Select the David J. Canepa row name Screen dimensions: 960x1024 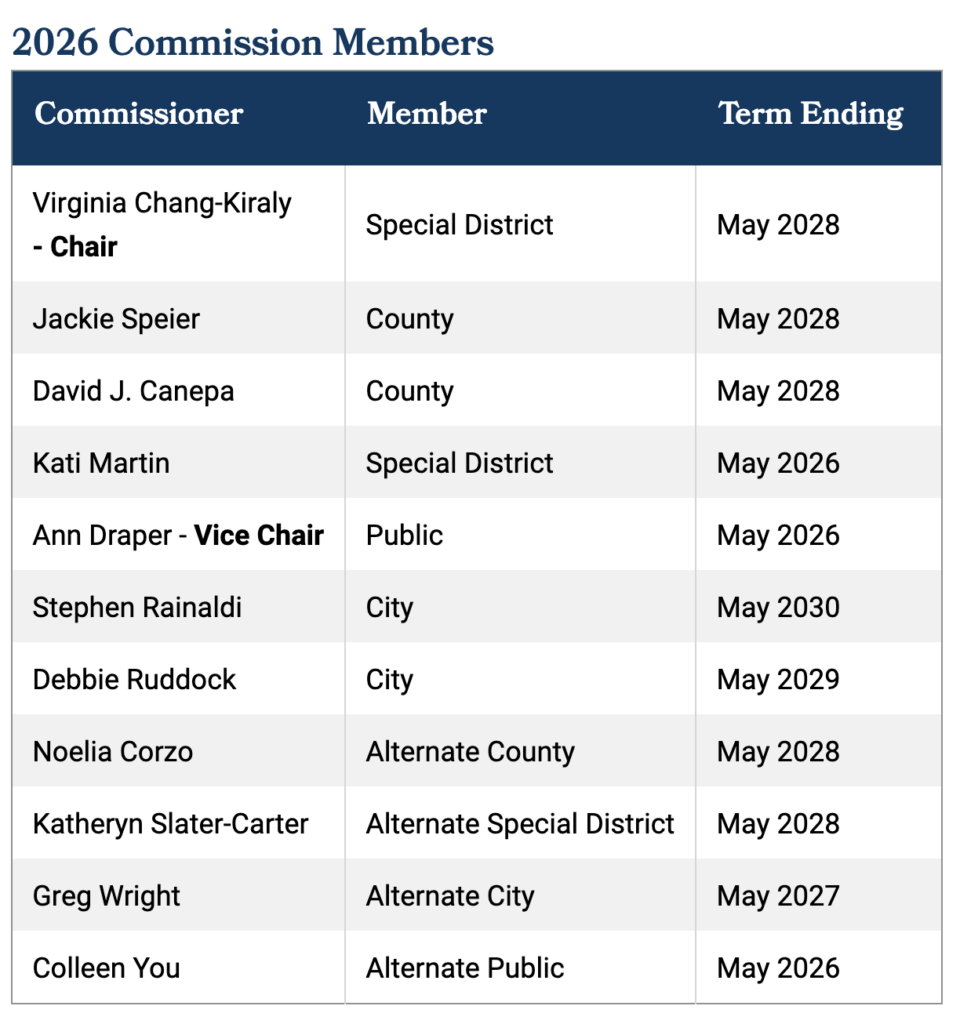point(133,391)
